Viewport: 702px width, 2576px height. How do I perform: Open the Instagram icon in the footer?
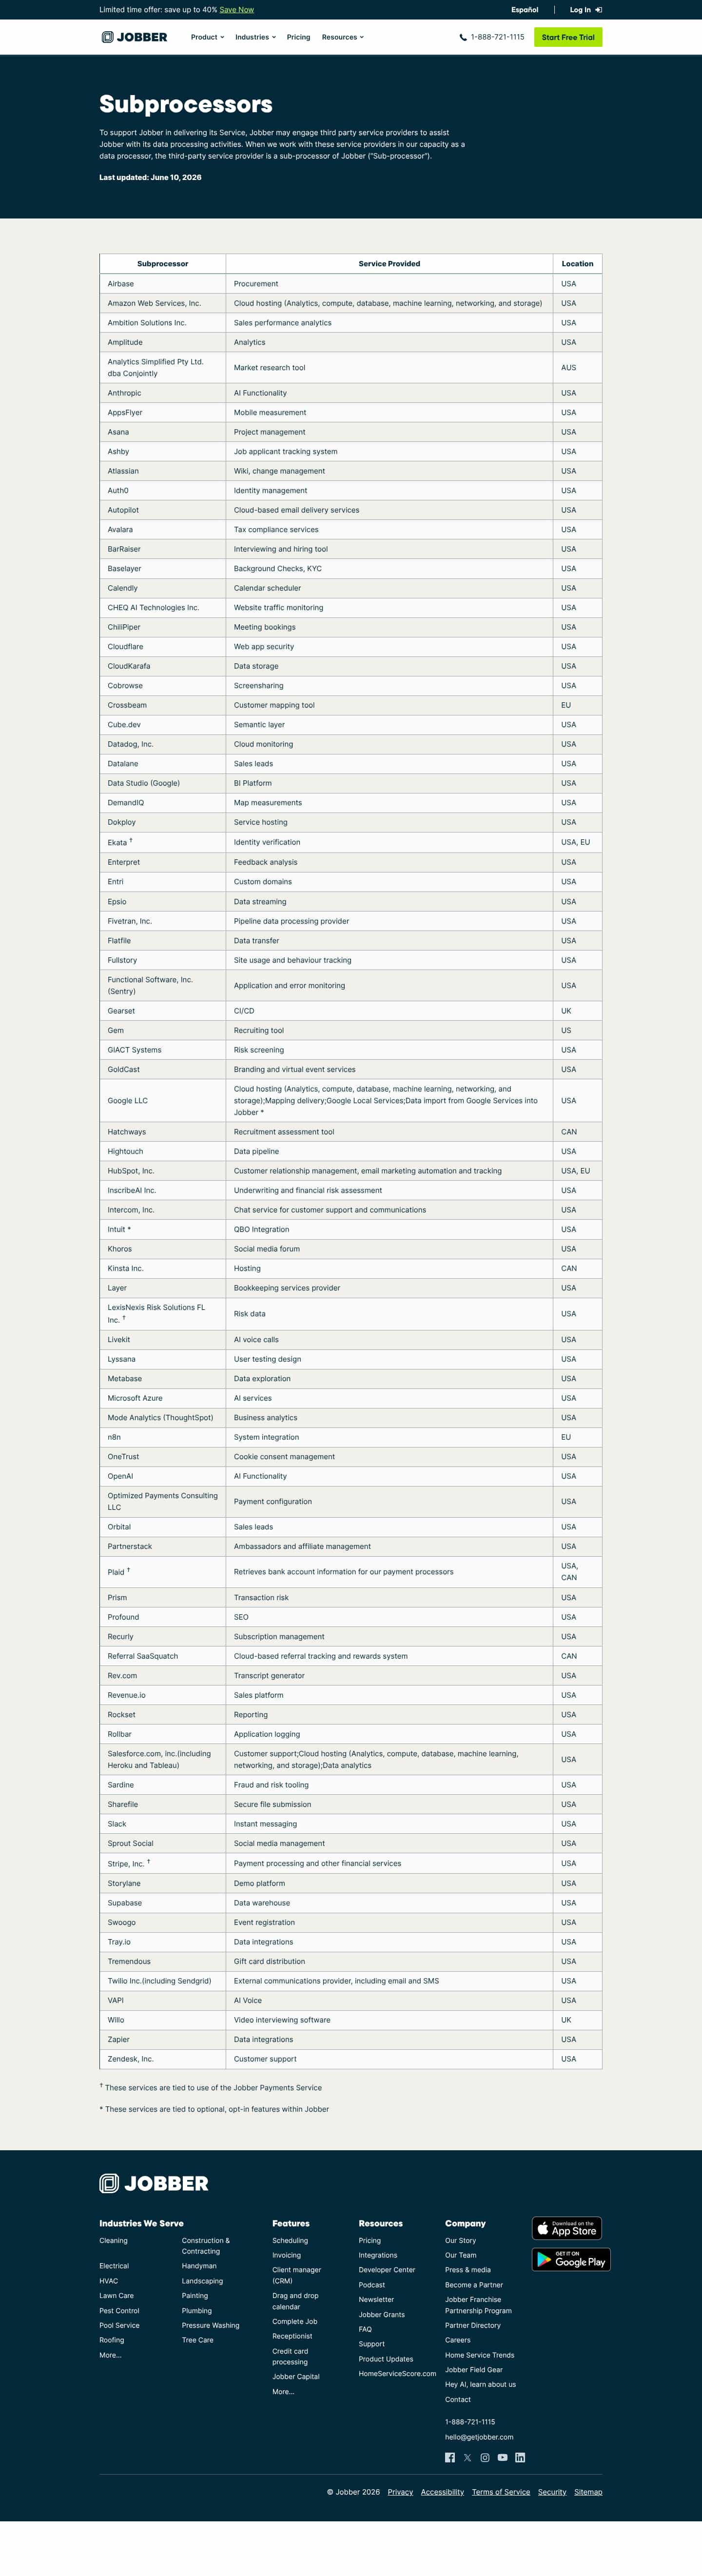[x=485, y=2457]
